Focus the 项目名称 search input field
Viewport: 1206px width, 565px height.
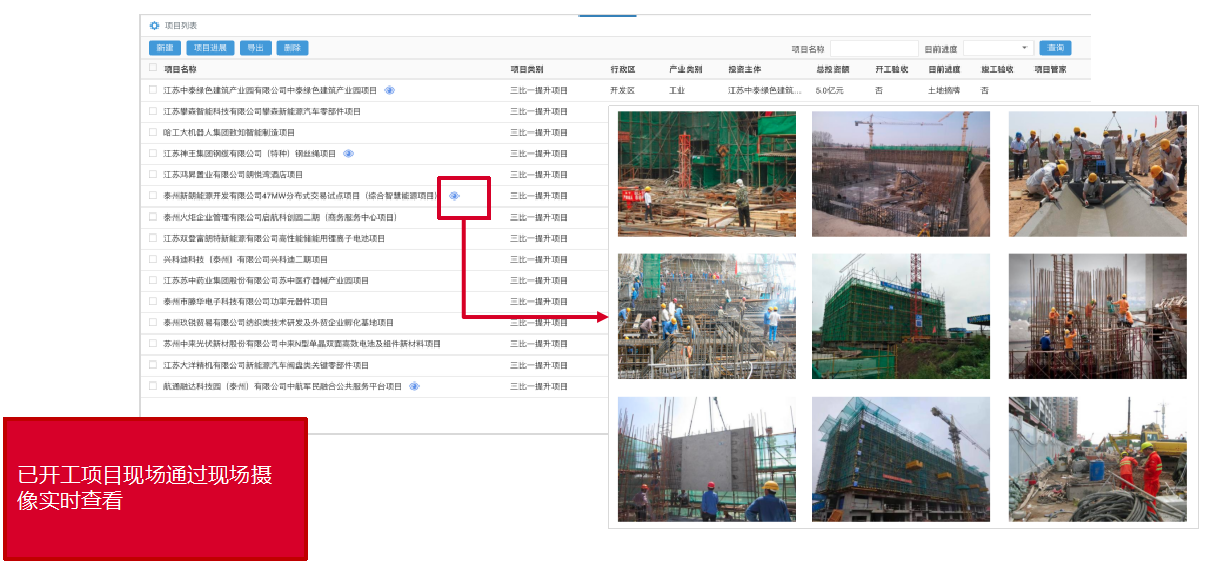pos(873,48)
